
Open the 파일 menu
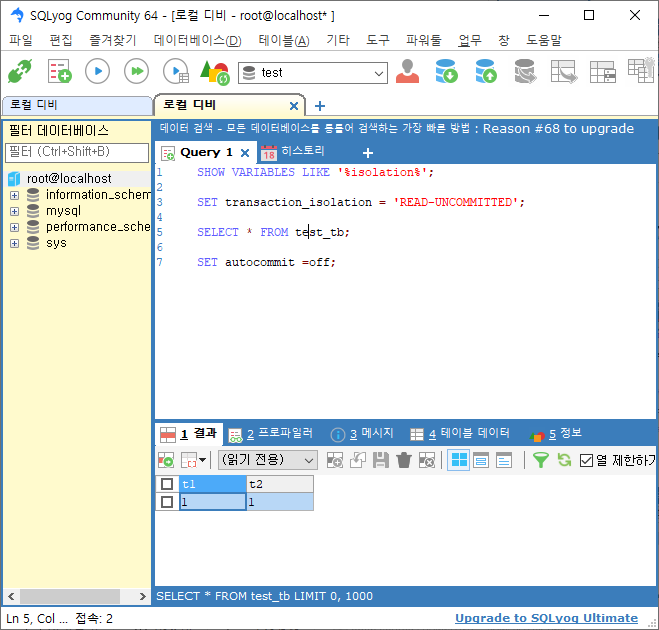pos(21,40)
